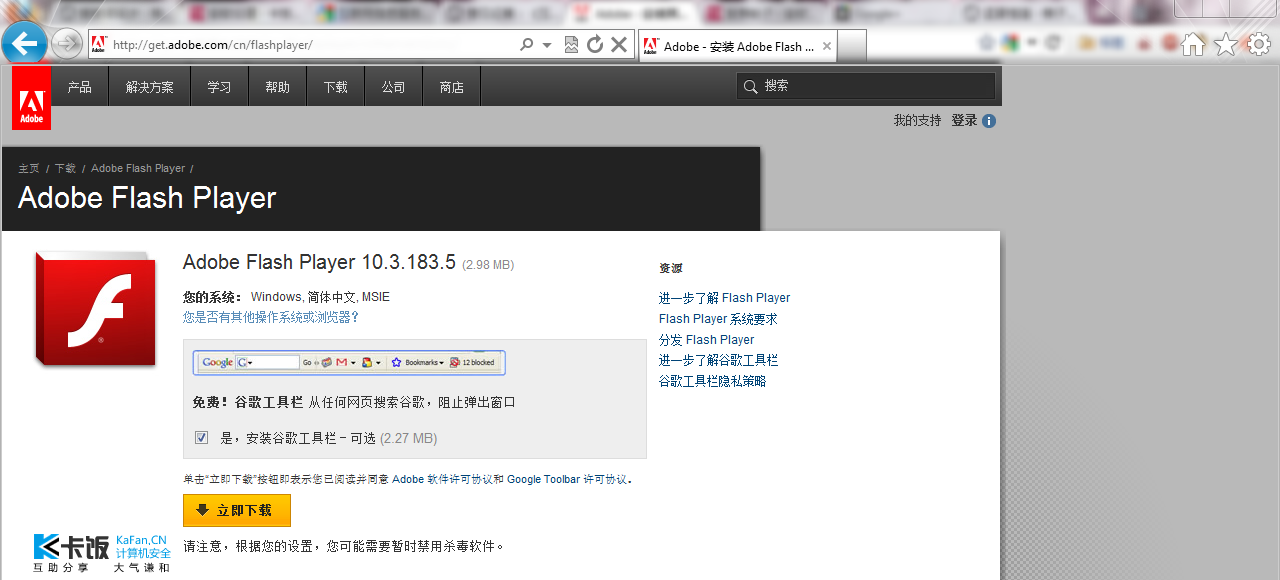Open 进一步了解谷歌工具栏 link
Viewport: 1280px width, 580px height.
tap(718, 360)
